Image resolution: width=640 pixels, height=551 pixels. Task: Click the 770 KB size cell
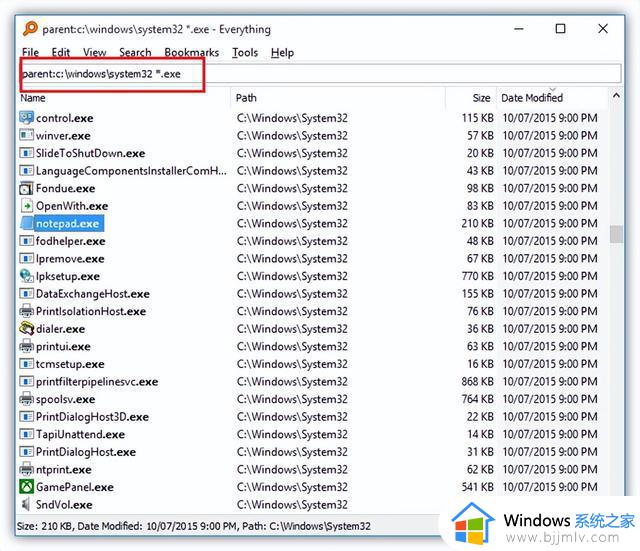[478, 276]
